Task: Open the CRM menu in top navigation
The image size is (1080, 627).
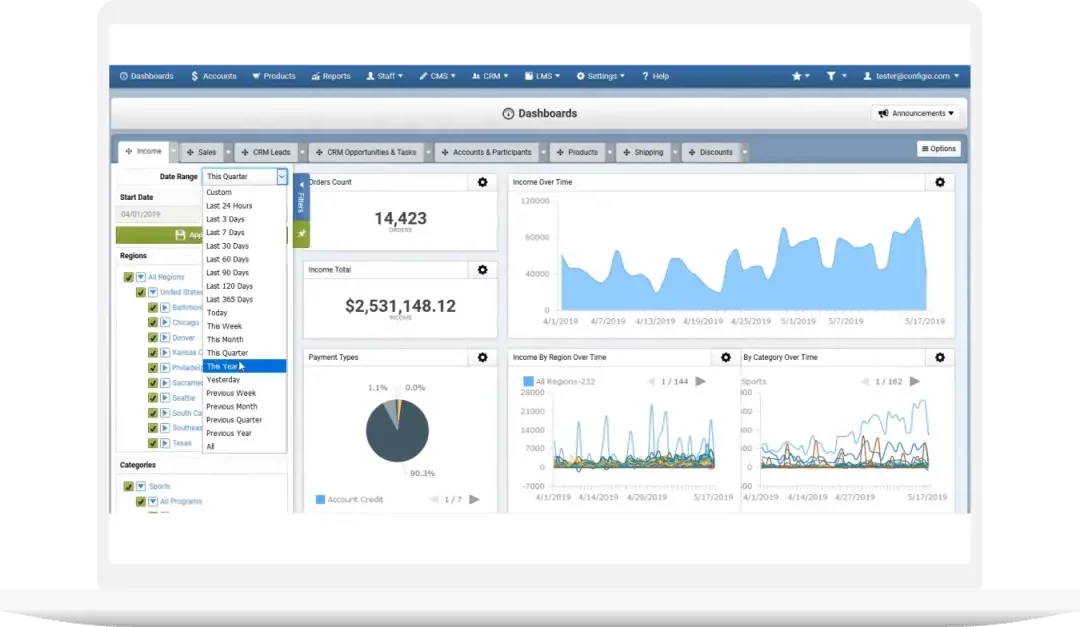Action: (x=490, y=76)
